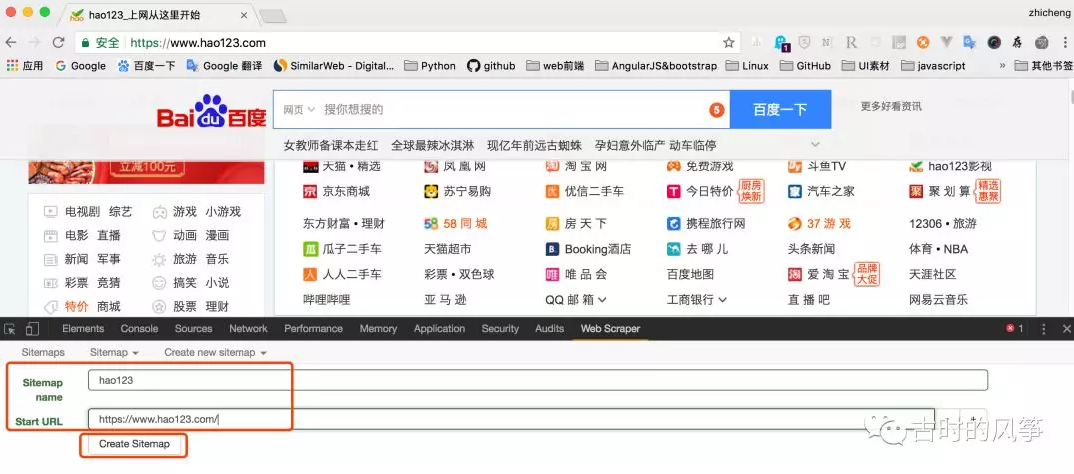Open the Sitemaps menu item

[x=43, y=352]
